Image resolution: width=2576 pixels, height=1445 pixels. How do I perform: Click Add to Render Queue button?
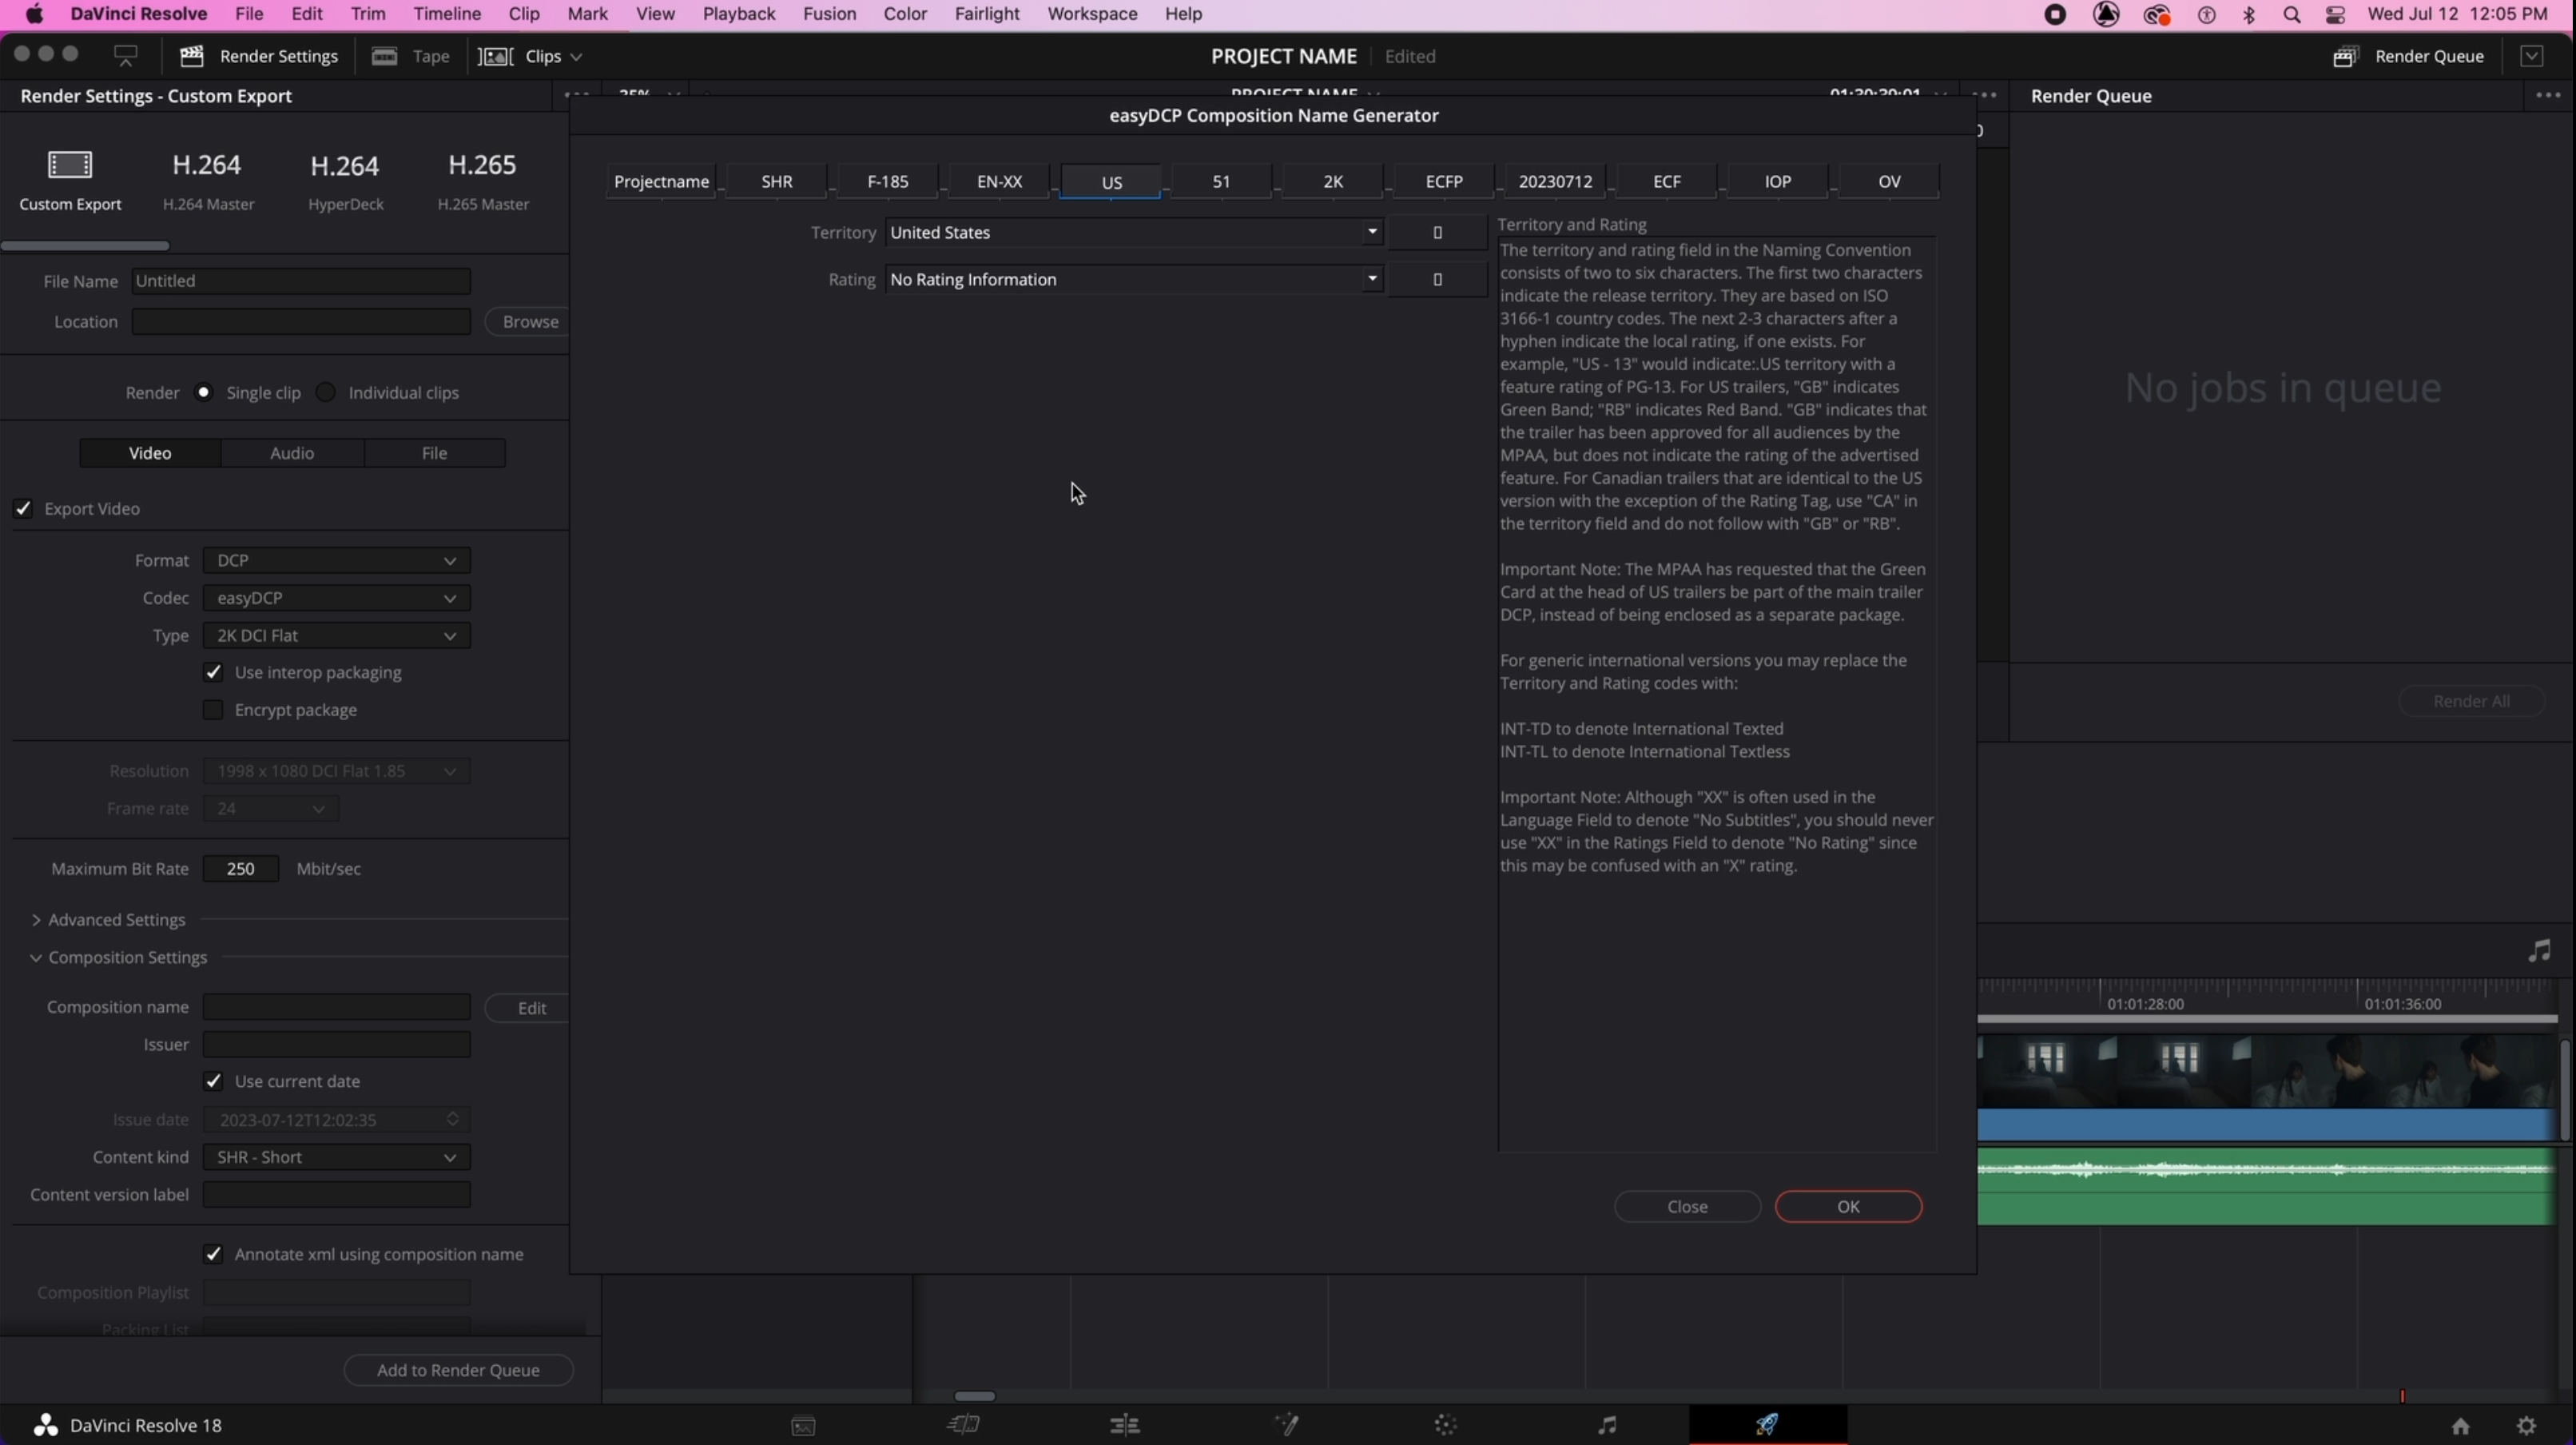[x=458, y=1370]
